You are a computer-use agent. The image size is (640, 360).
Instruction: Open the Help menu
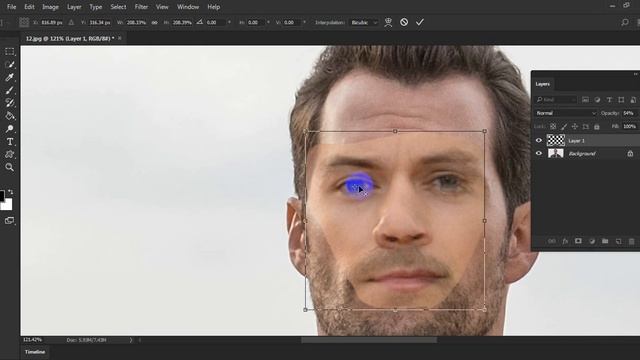click(213, 7)
